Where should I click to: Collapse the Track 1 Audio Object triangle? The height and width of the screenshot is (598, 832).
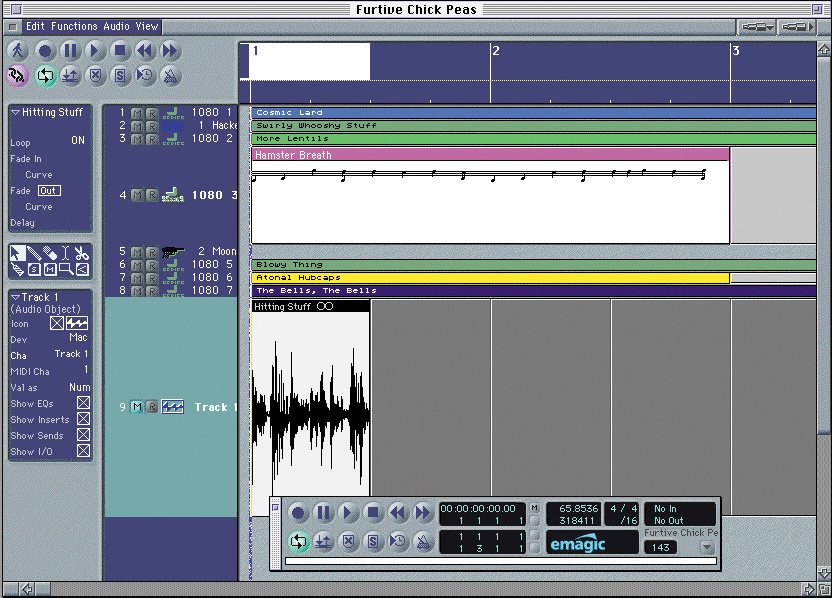pyautogui.click(x=15, y=297)
